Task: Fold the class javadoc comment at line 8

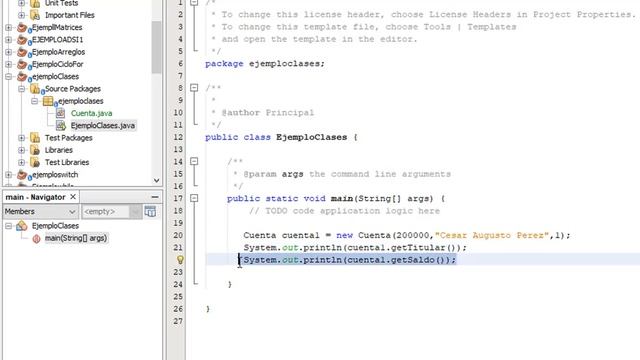Action: click(194, 88)
